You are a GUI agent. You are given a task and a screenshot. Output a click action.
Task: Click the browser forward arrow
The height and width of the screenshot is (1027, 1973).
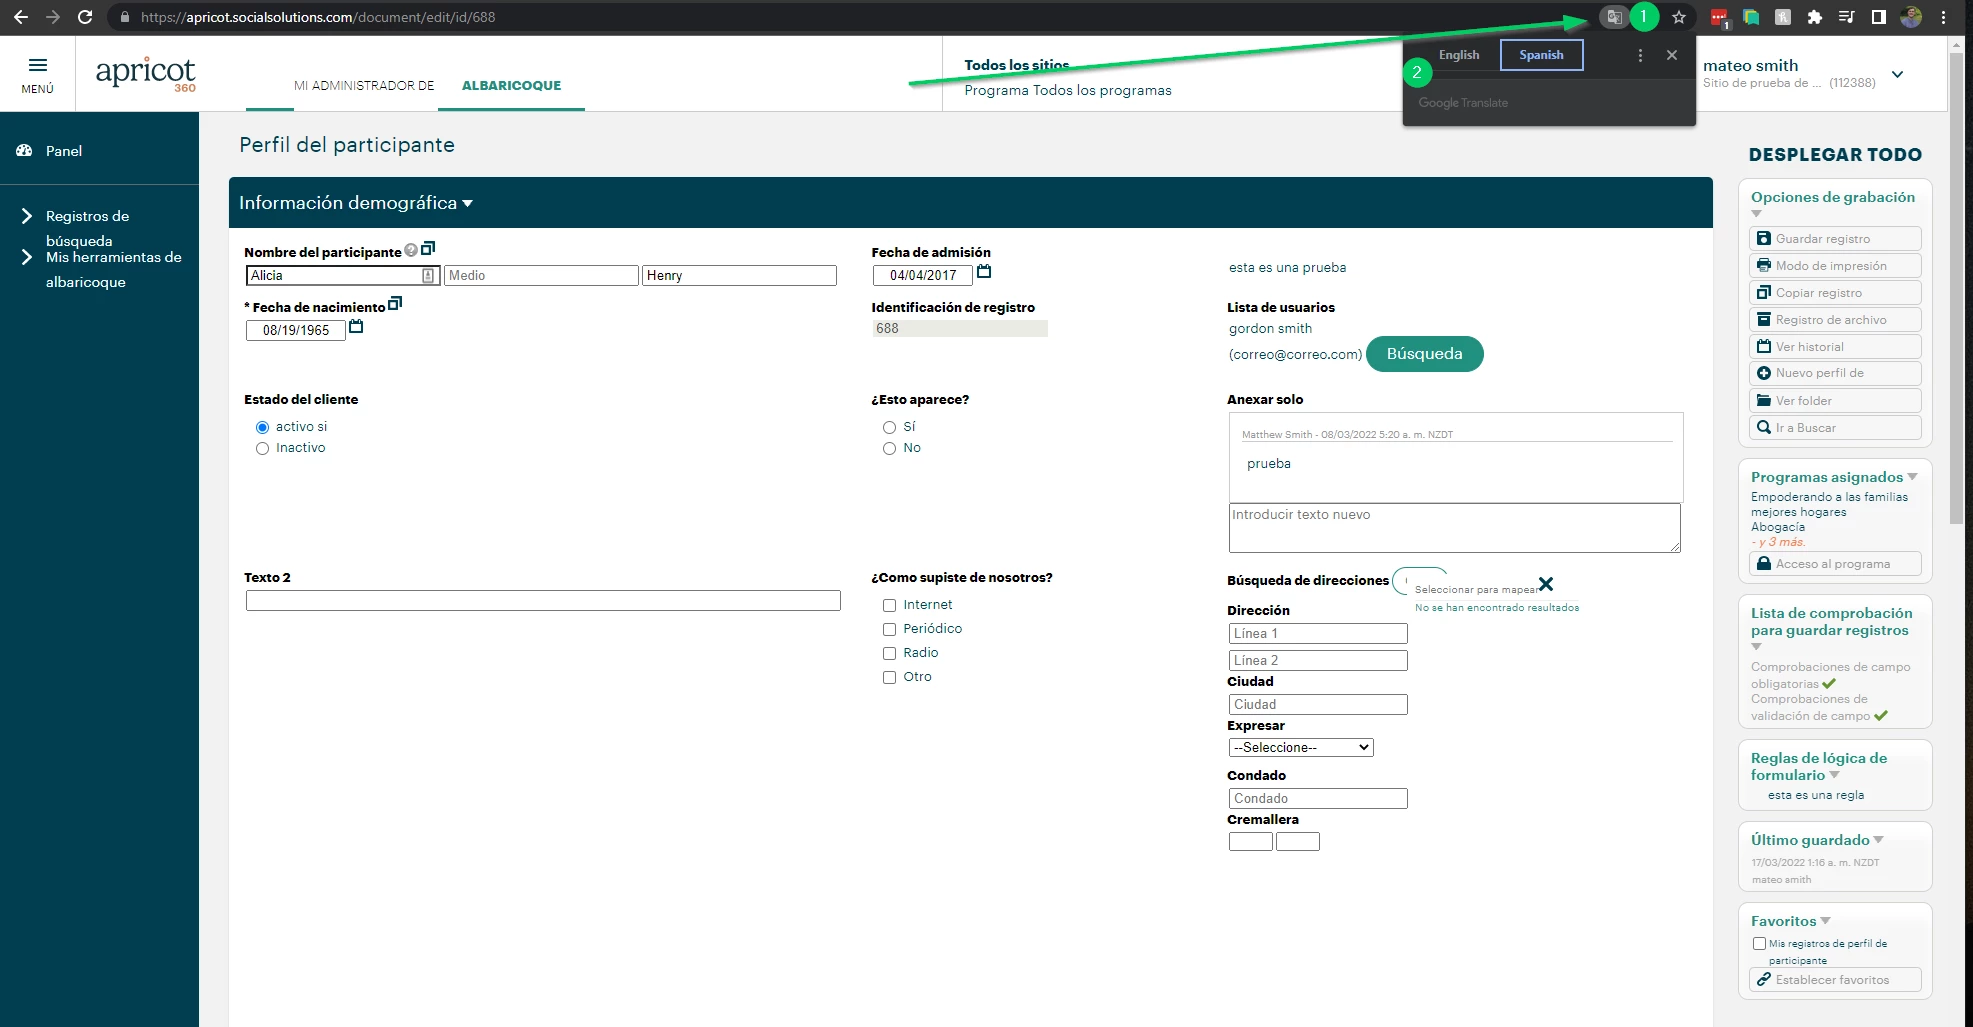pos(53,17)
